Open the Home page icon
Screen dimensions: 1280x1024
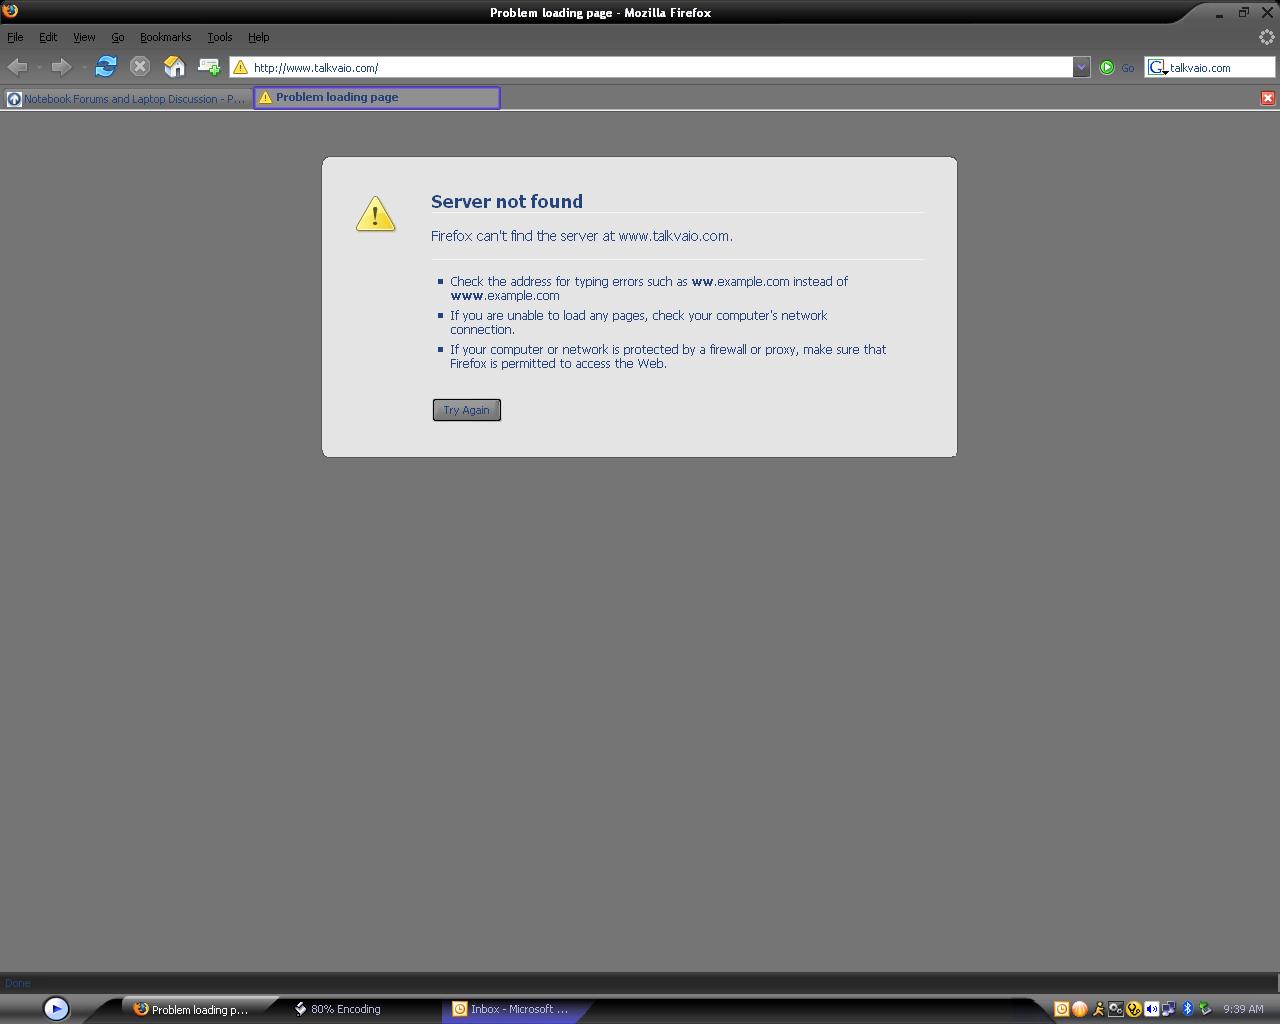click(174, 67)
